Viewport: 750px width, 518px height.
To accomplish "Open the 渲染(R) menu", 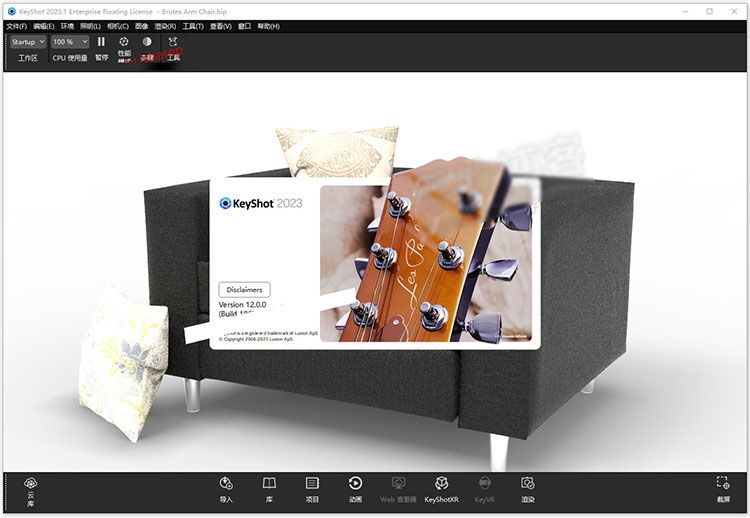I will (165, 26).
